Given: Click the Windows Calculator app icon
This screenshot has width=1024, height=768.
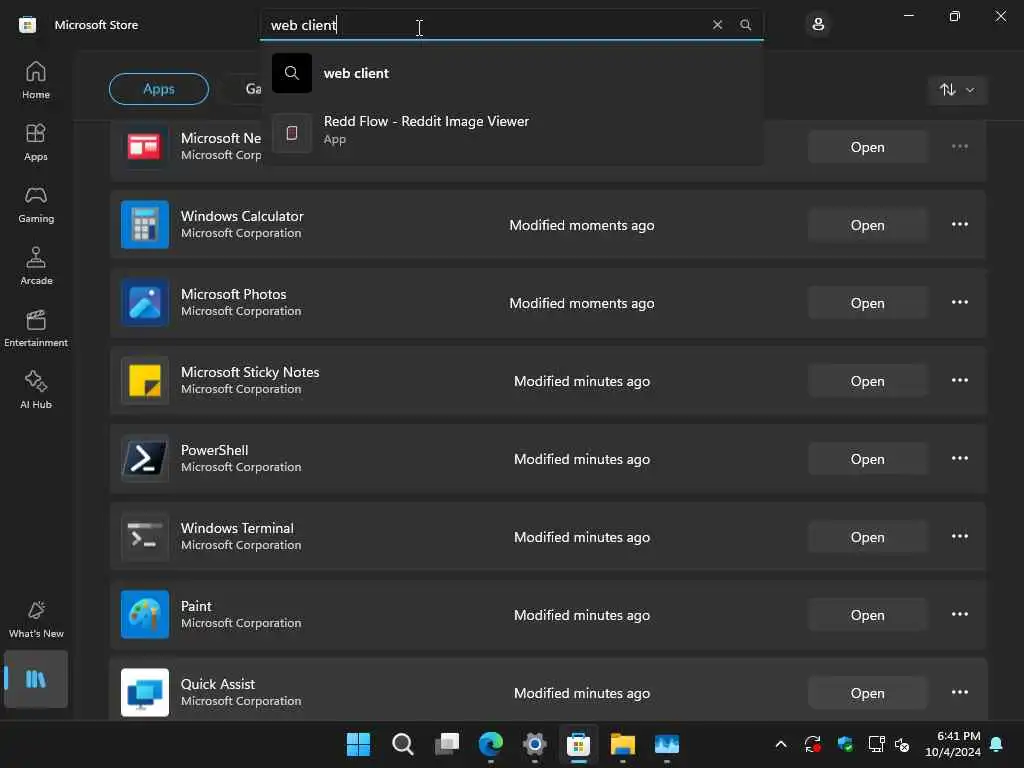Looking at the screenshot, I should (x=145, y=225).
